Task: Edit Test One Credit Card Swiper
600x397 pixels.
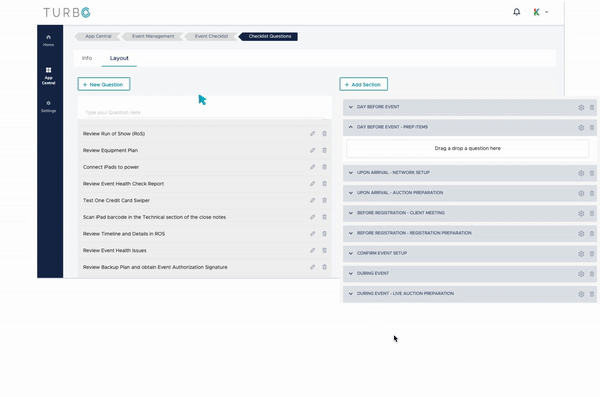Action: click(x=313, y=200)
